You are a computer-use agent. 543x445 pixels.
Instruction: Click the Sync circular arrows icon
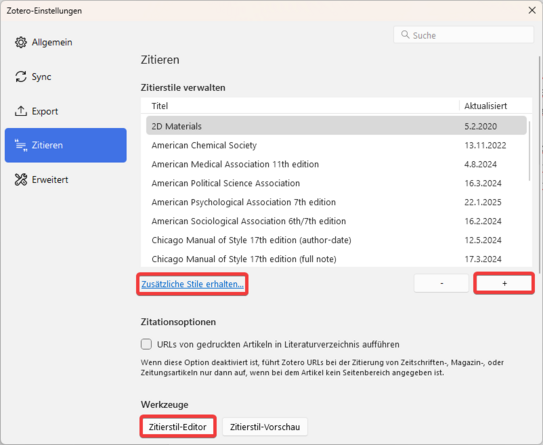21,77
